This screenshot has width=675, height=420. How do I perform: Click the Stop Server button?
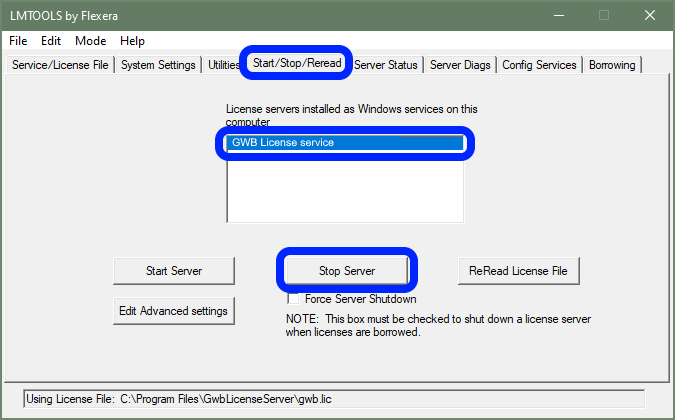347,271
